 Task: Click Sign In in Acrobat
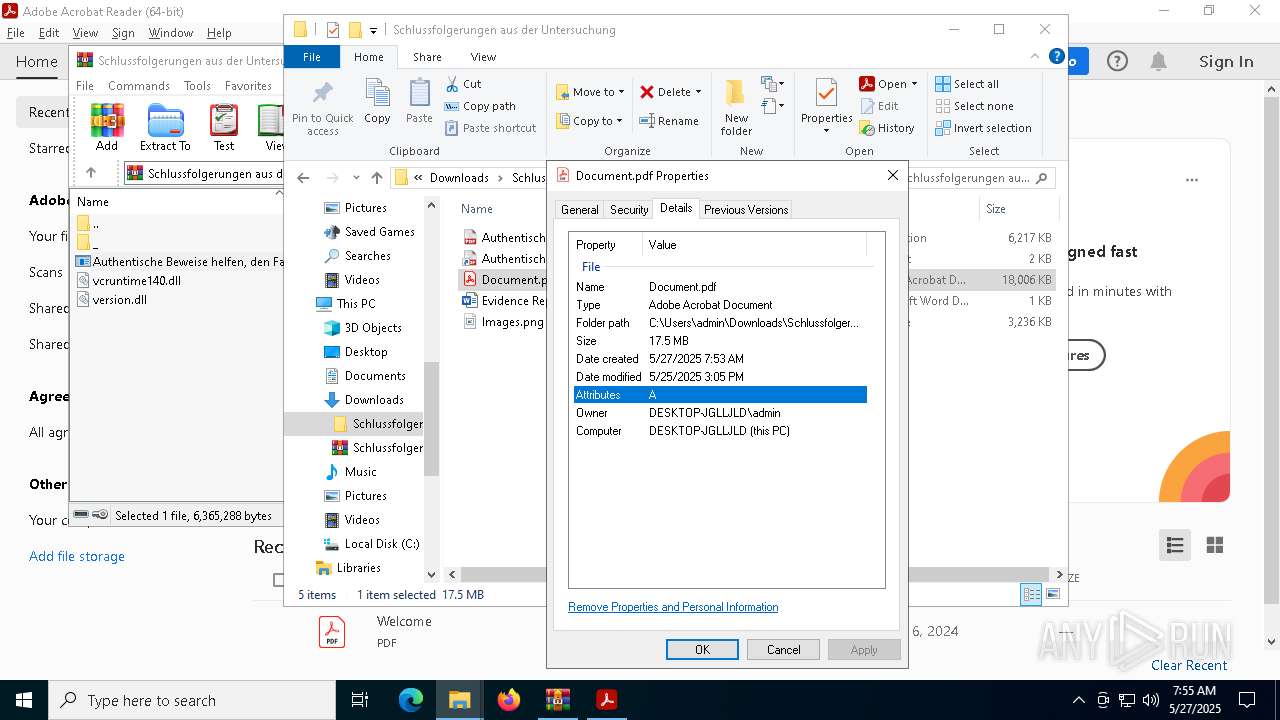coord(1226,62)
